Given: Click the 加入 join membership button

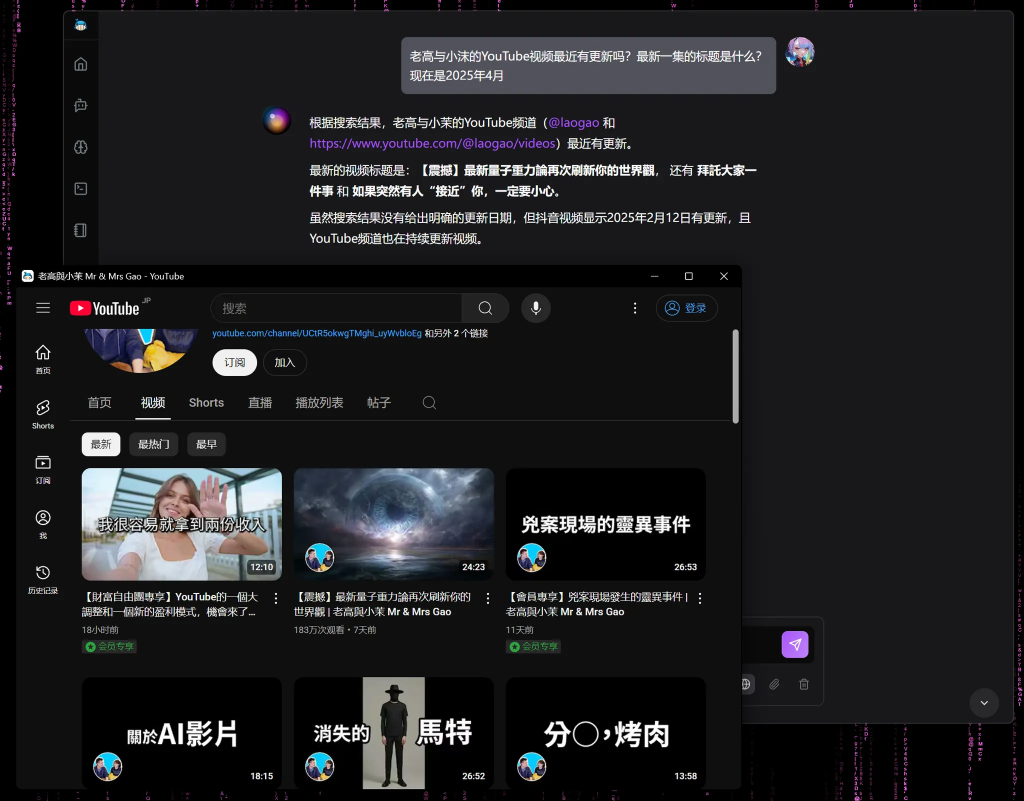Looking at the screenshot, I should click(x=285, y=362).
